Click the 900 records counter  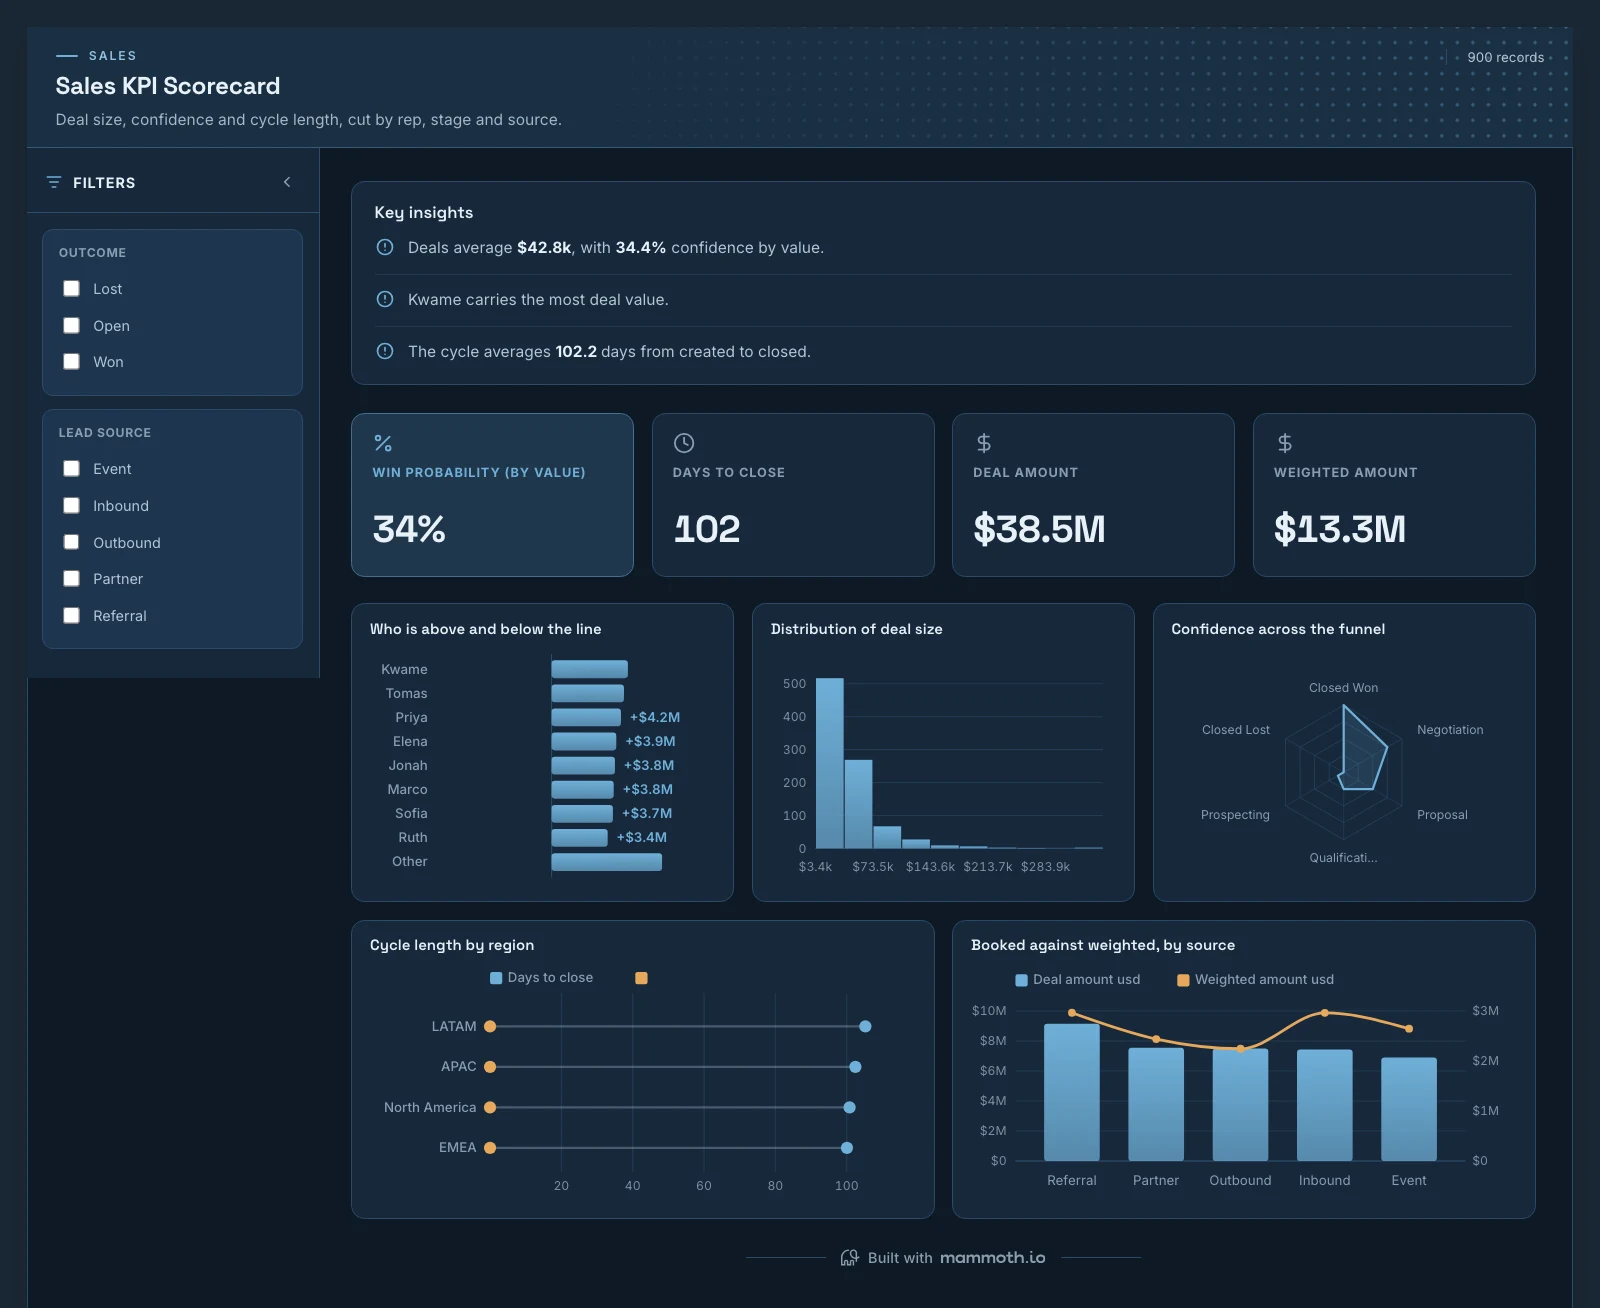pyautogui.click(x=1505, y=57)
